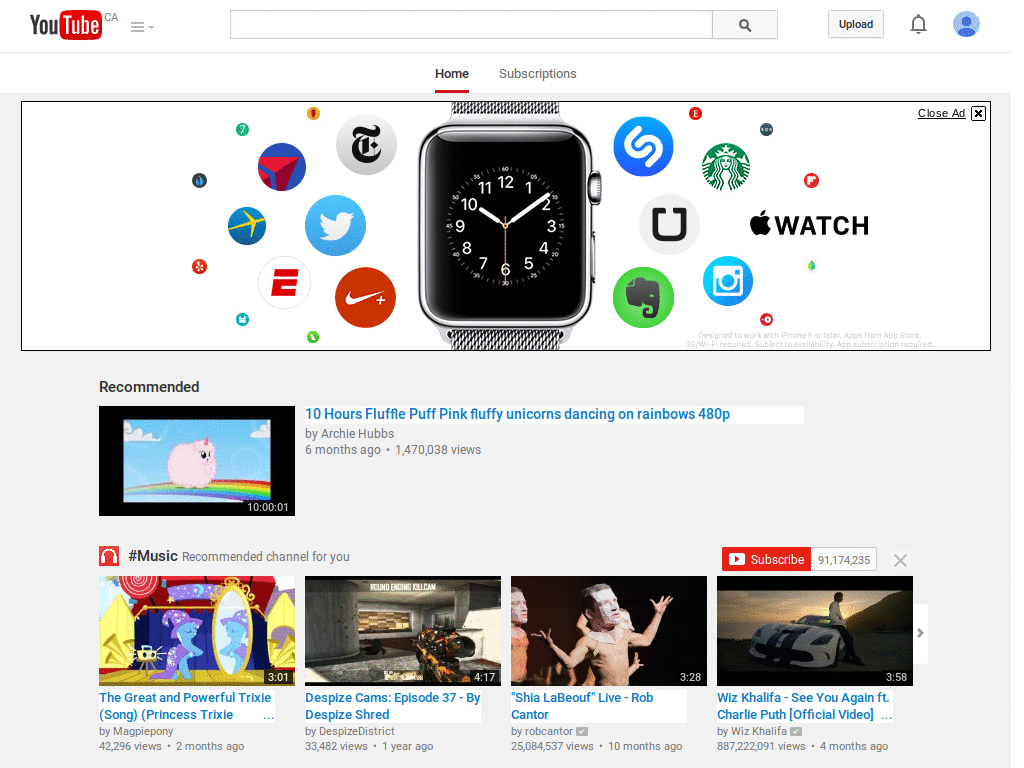The width and height of the screenshot is (1024, 768).
Task: Click the ESPN icon in ad
Action: click(285, 283)
